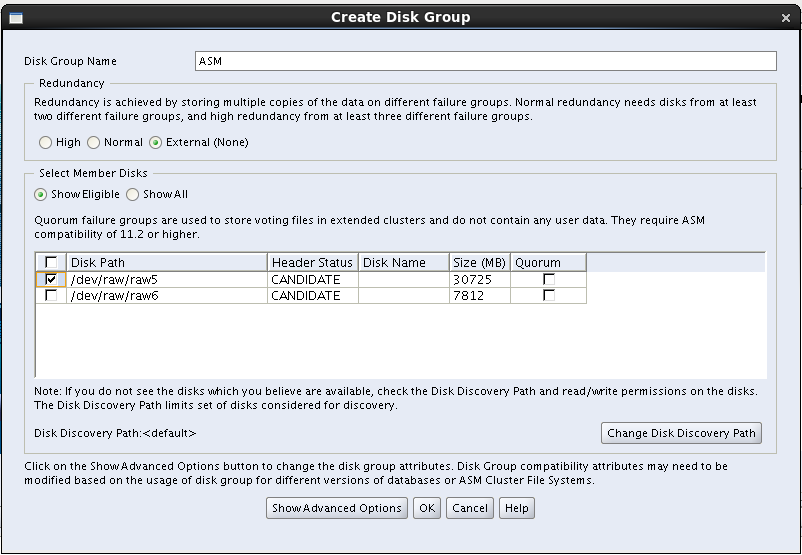The width and height of the screenshot is (802, 555).
Task: Enable Quorum for /dev/raw/raw6
Action: pyautogui.click(x=548, y=295)
